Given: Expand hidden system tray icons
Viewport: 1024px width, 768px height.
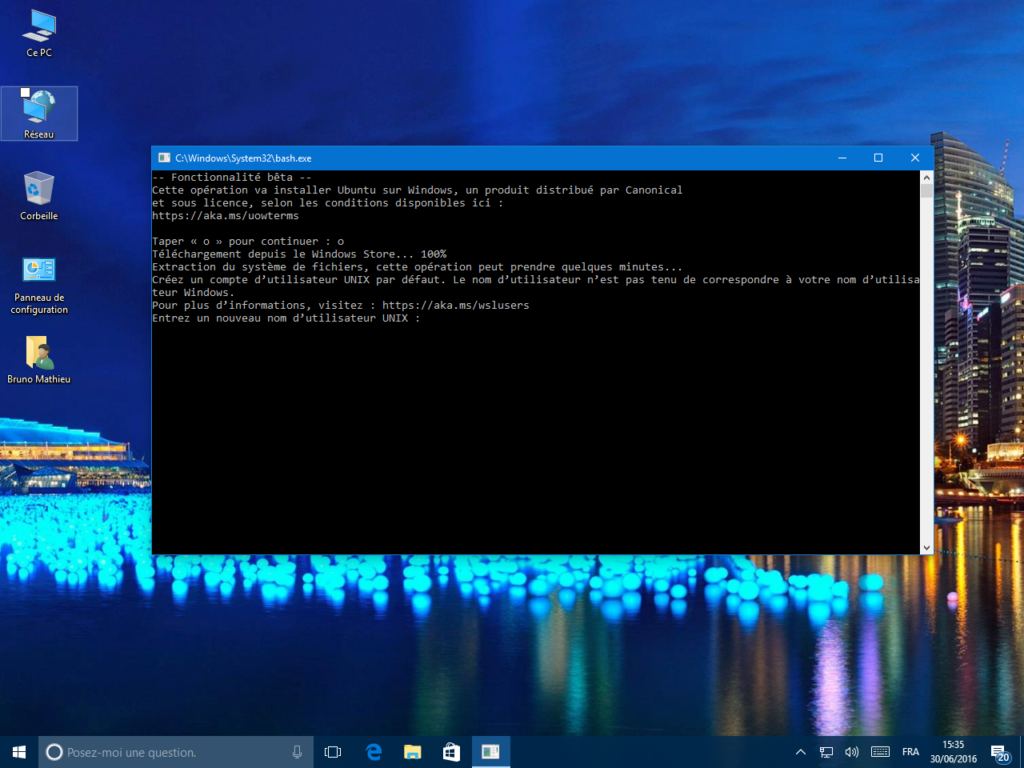Looking at the screenshot, I should [800, 751].
